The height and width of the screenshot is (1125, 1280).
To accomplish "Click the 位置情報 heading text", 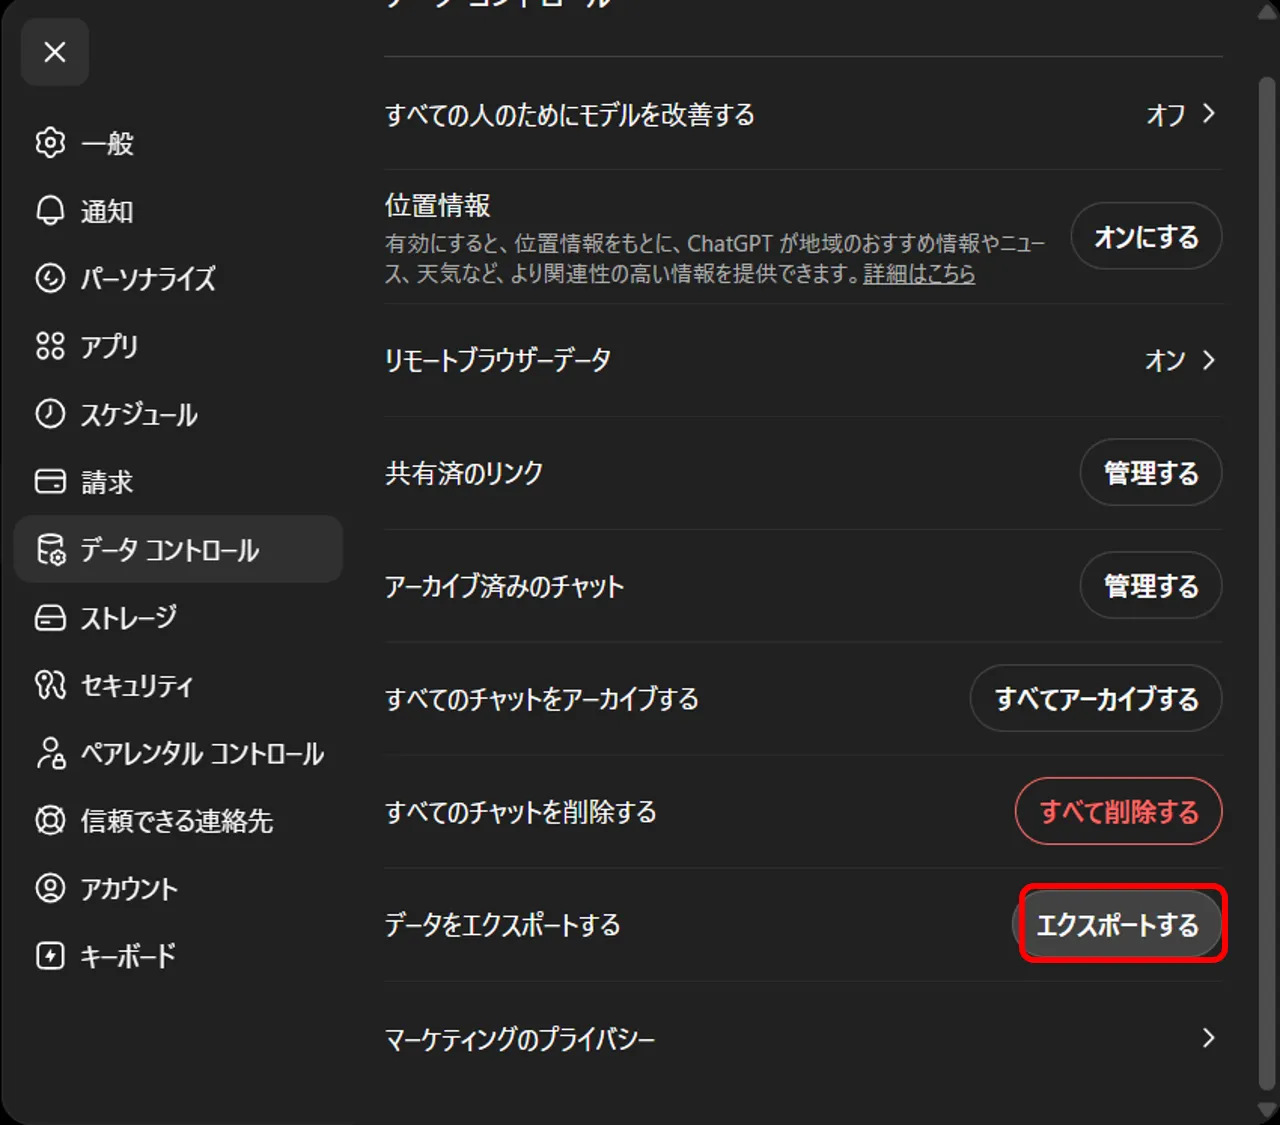I will pos(438,206).
